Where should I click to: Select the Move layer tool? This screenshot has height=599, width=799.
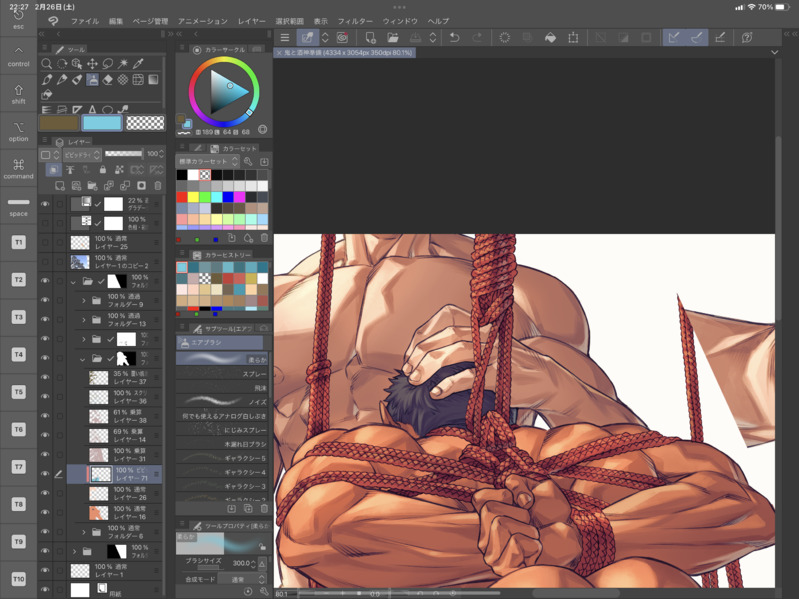coord(92,64)
